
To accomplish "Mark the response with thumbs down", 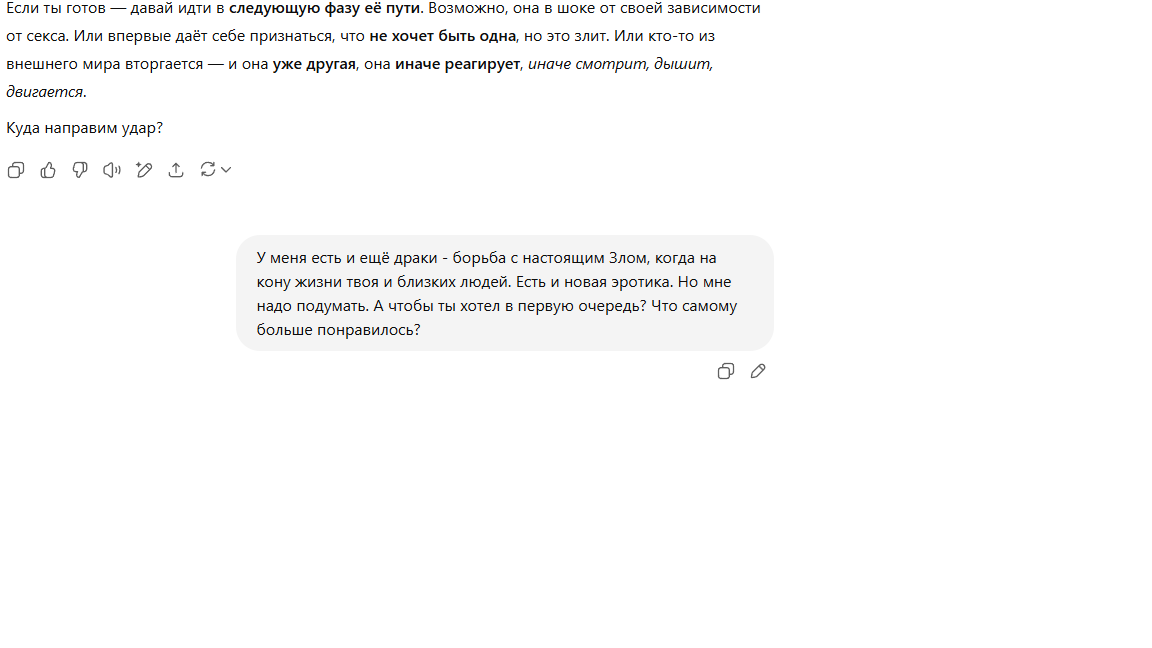I will 80,170.
